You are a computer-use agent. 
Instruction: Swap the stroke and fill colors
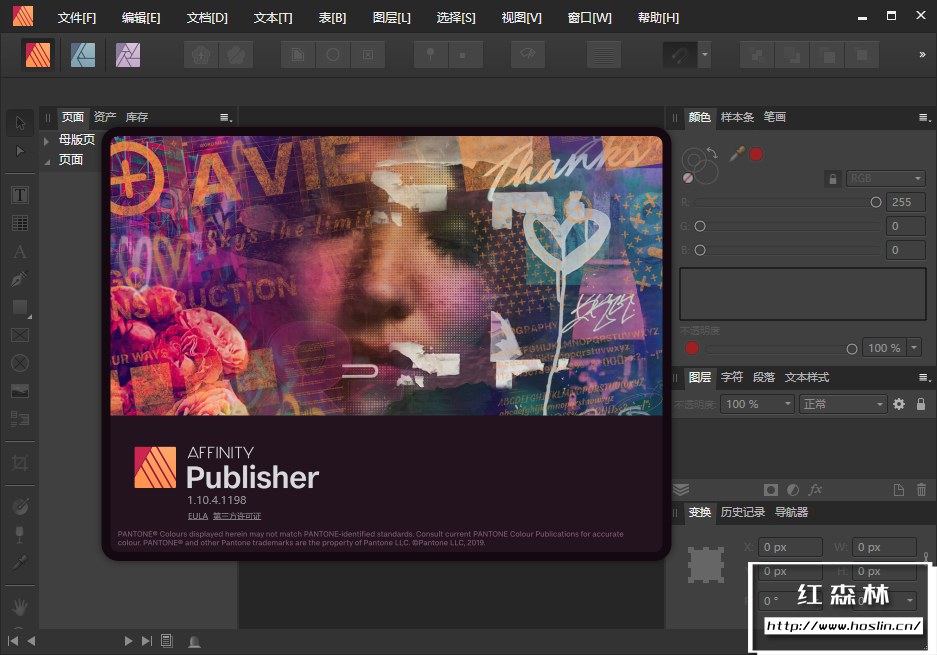pos(710,152)
